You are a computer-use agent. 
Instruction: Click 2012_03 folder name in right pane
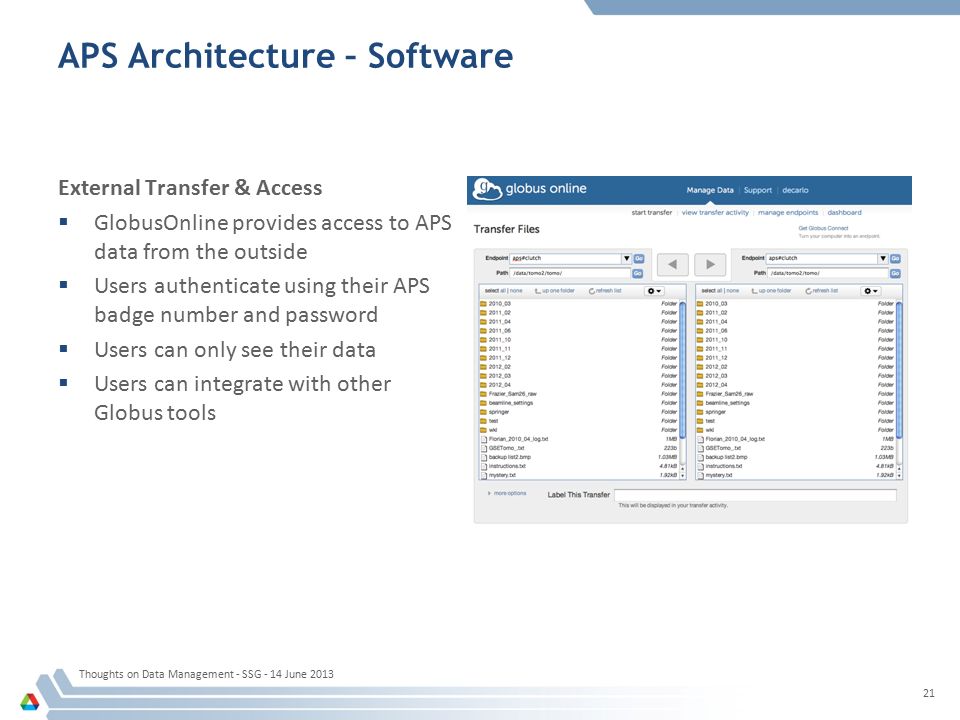(x=716, y=376)
